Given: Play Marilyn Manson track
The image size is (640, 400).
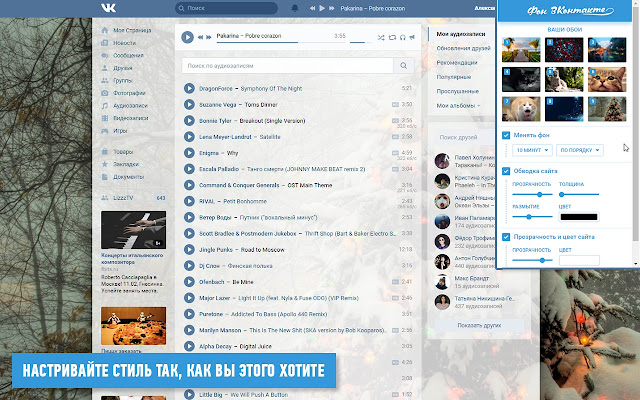Looking at the screenshot, I should [x=189, y=330].
